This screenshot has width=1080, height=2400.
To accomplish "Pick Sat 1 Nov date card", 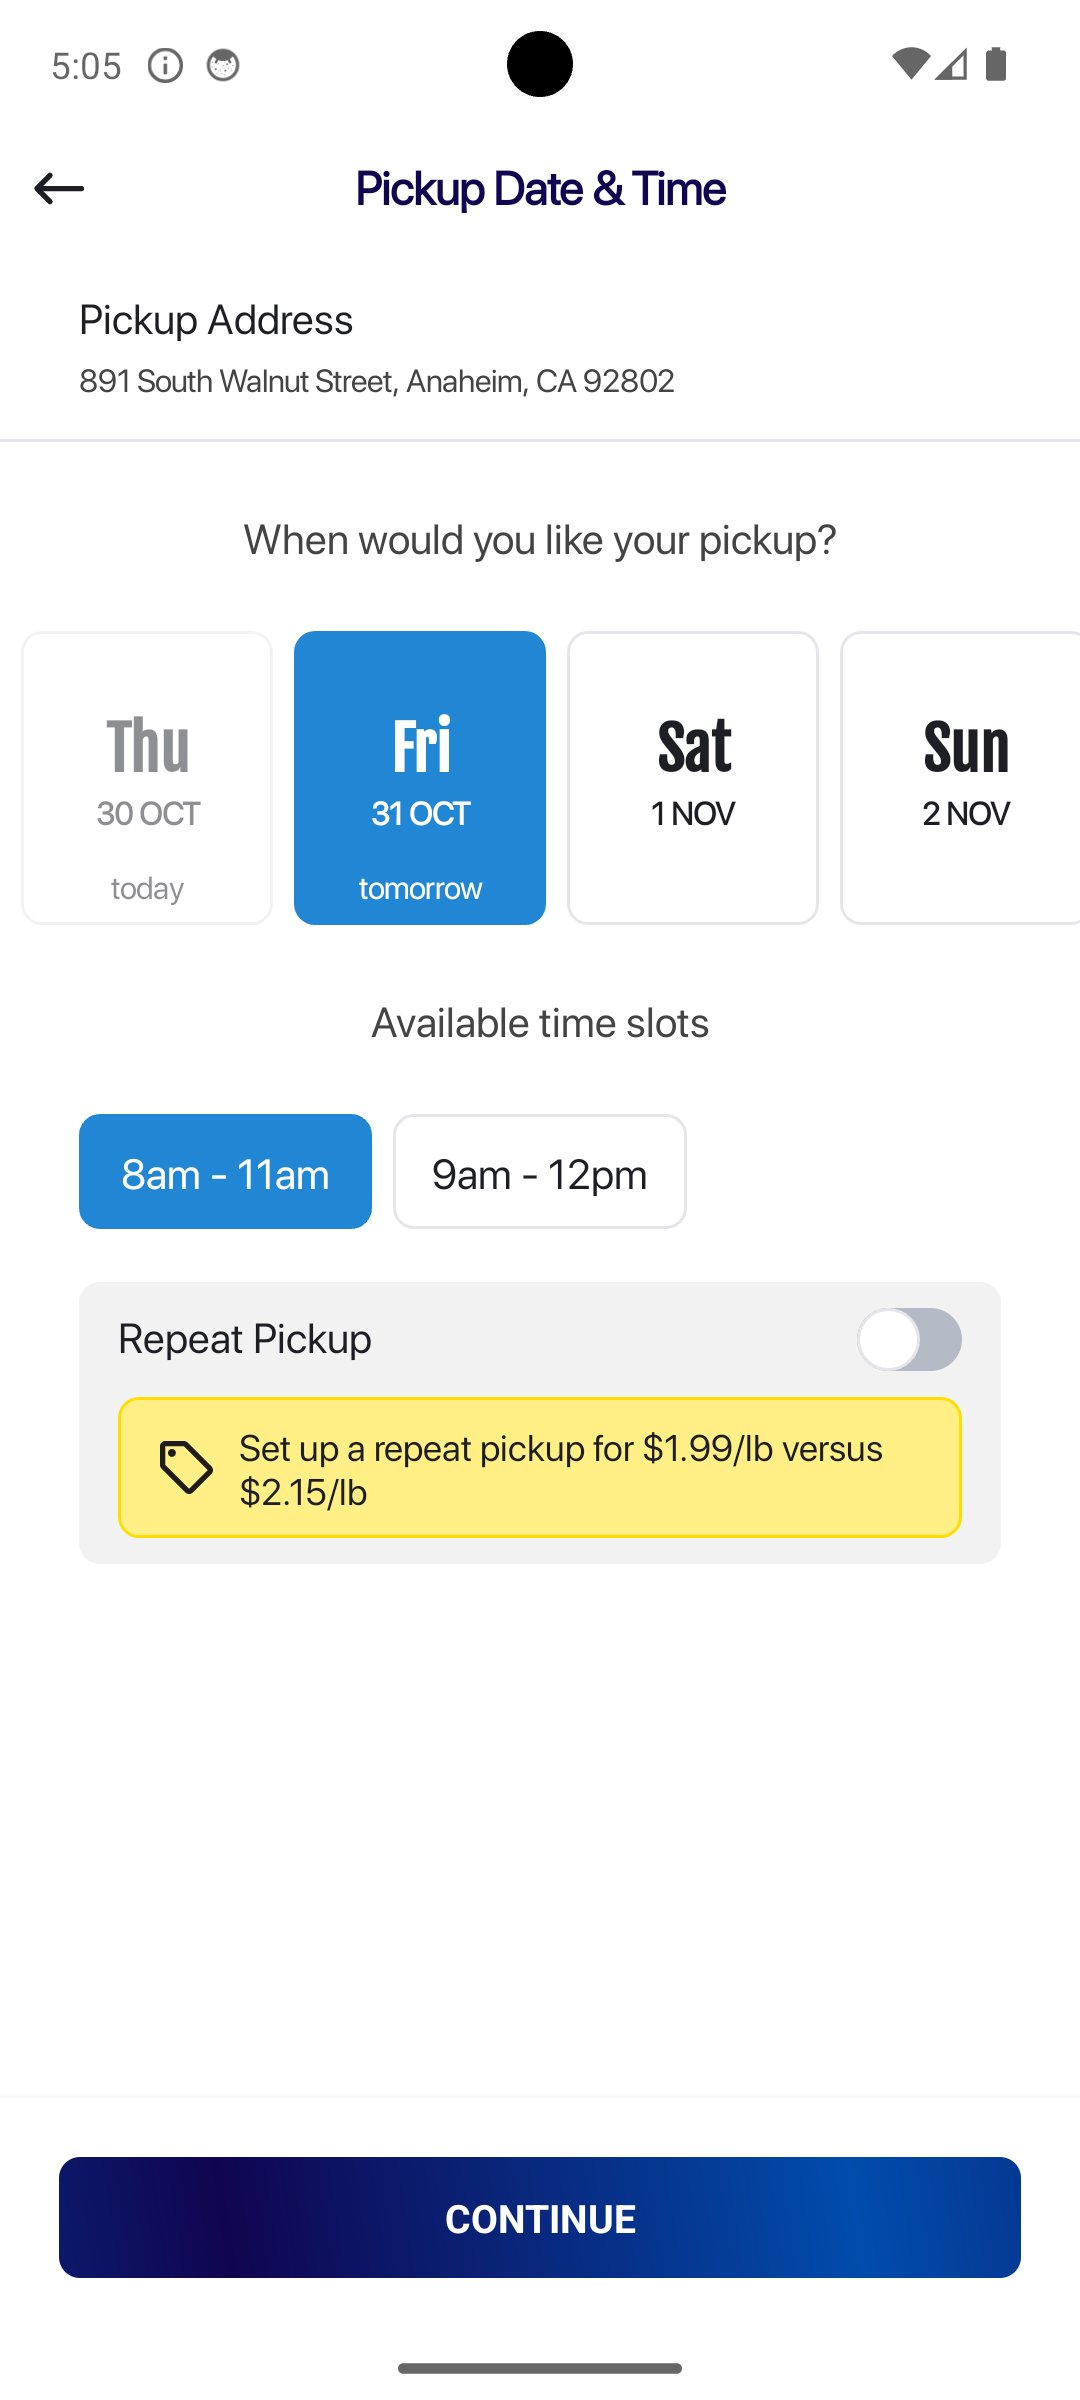I will pos(693,778).
